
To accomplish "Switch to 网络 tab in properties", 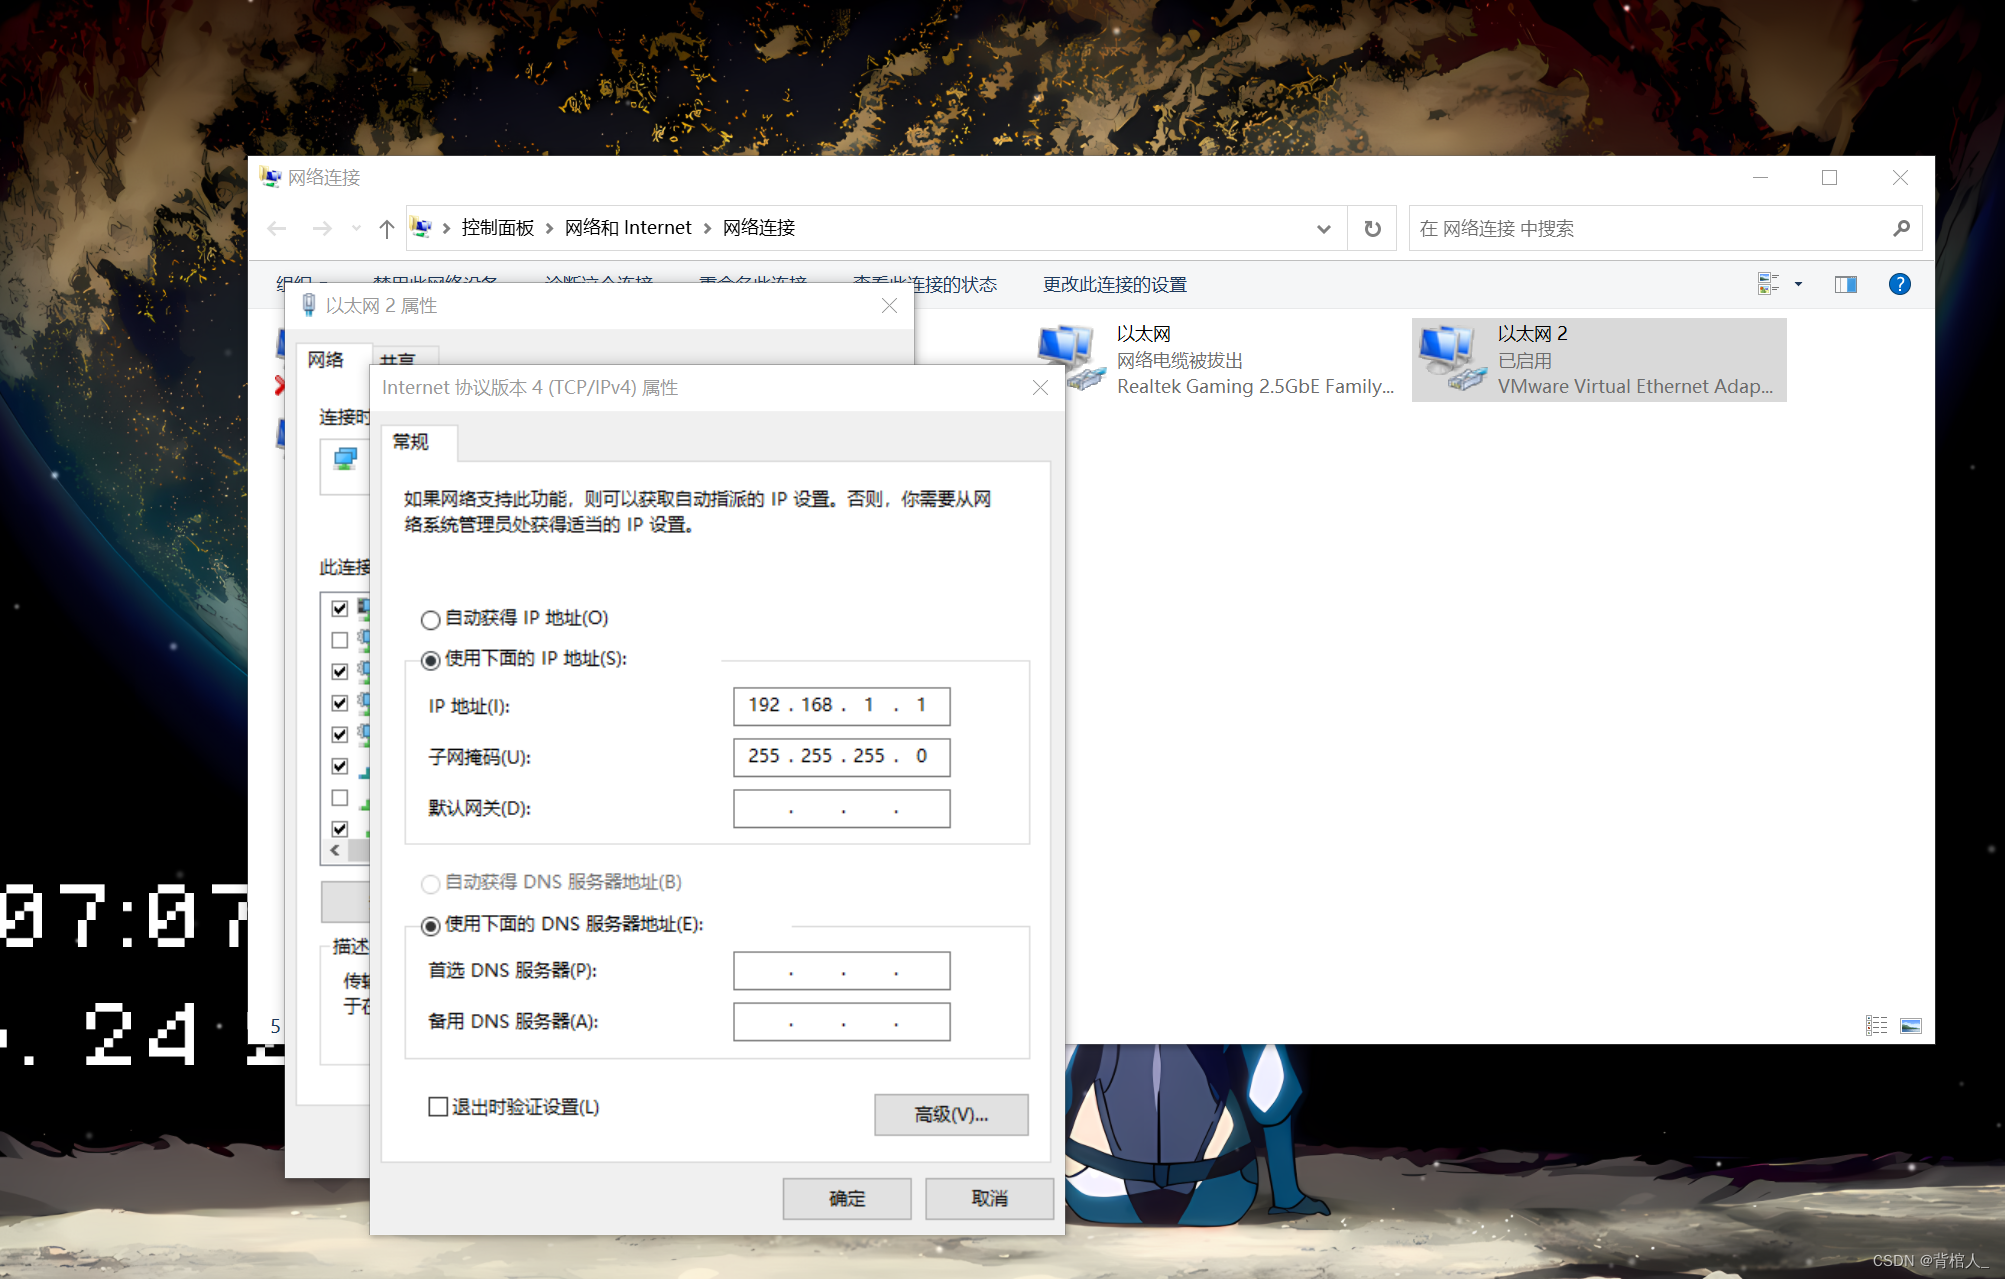I will [325, 360].
